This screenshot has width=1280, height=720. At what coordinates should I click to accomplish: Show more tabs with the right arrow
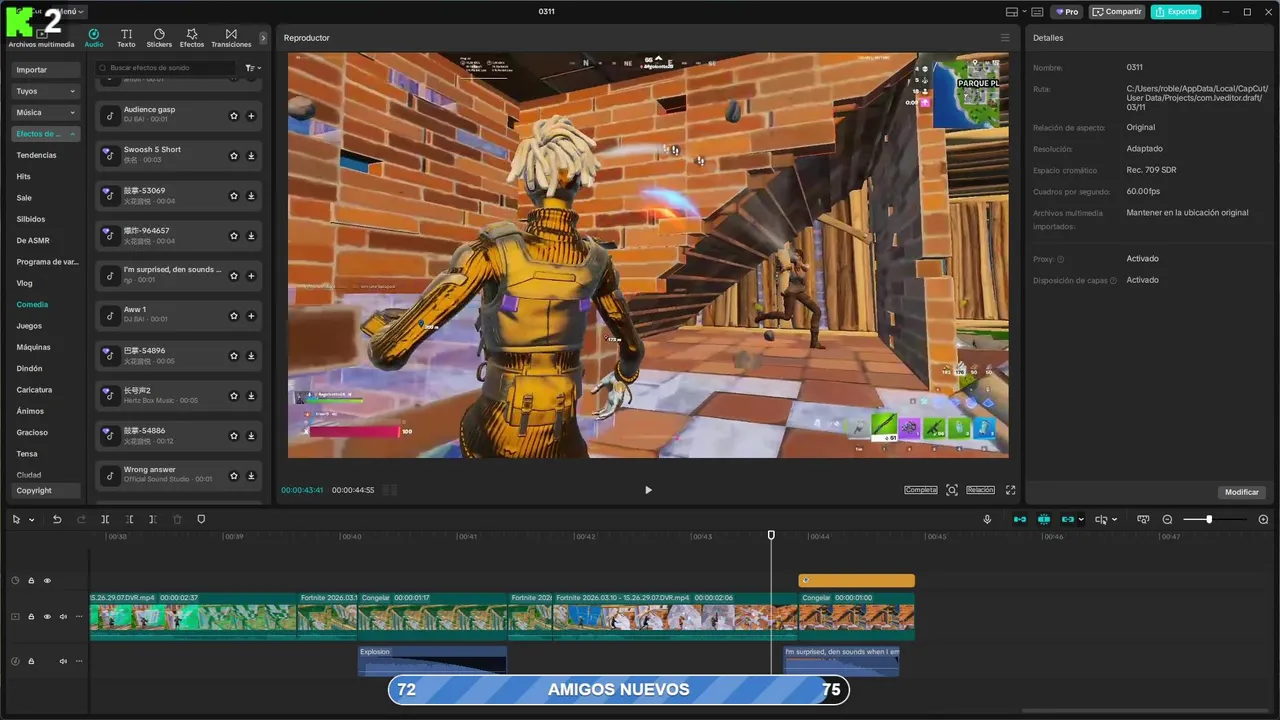click(x=263, y=38)
